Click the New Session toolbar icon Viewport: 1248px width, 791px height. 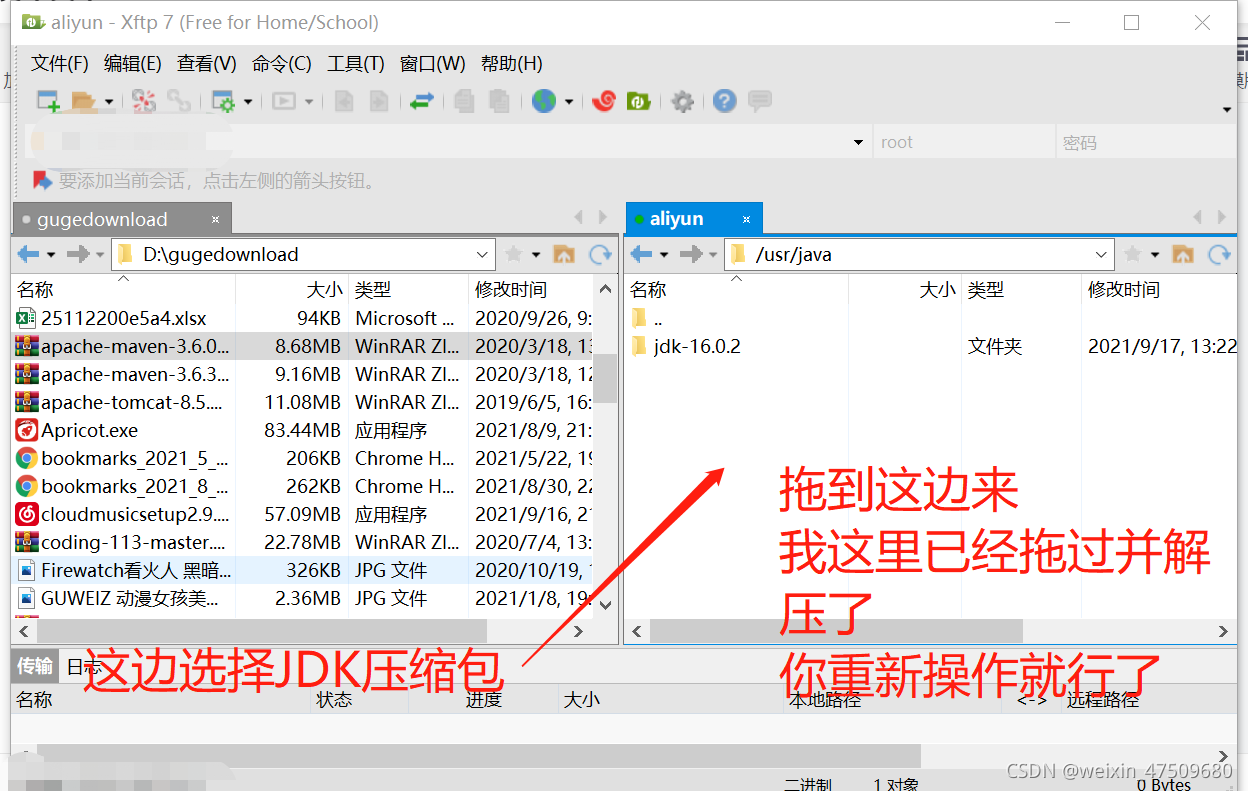point(48,101)
